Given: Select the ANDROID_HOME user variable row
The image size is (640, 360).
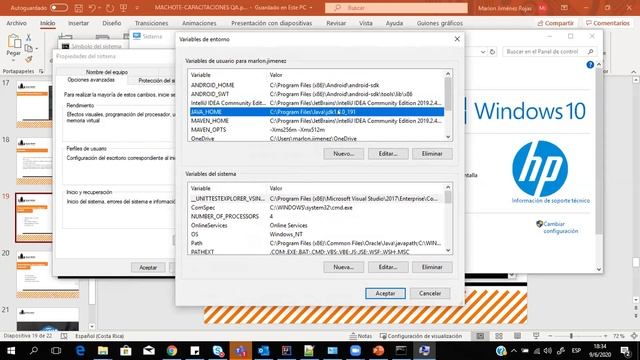Looking at the screenshot, I should [317, 85].
